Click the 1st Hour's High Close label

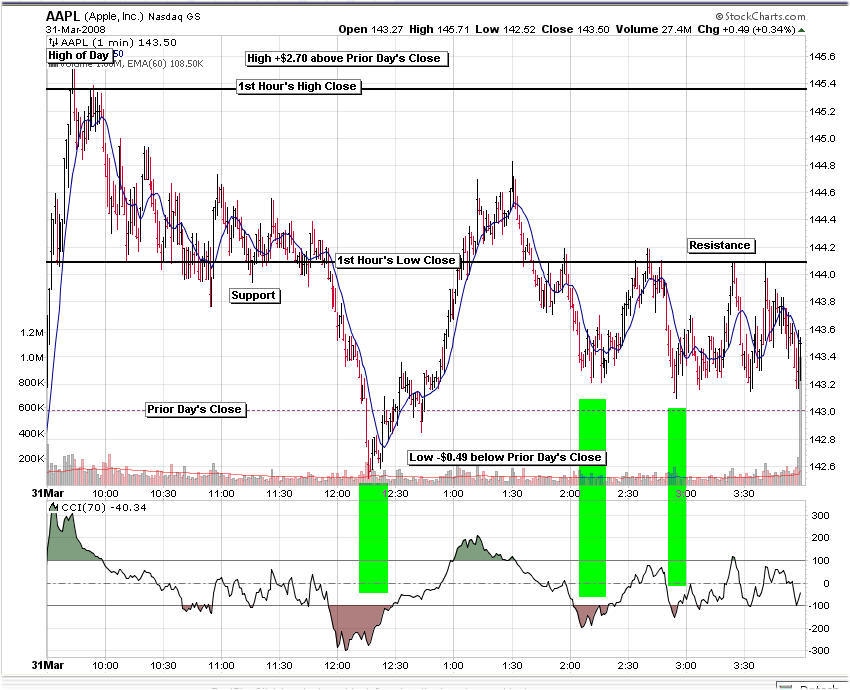coord(299,86)
